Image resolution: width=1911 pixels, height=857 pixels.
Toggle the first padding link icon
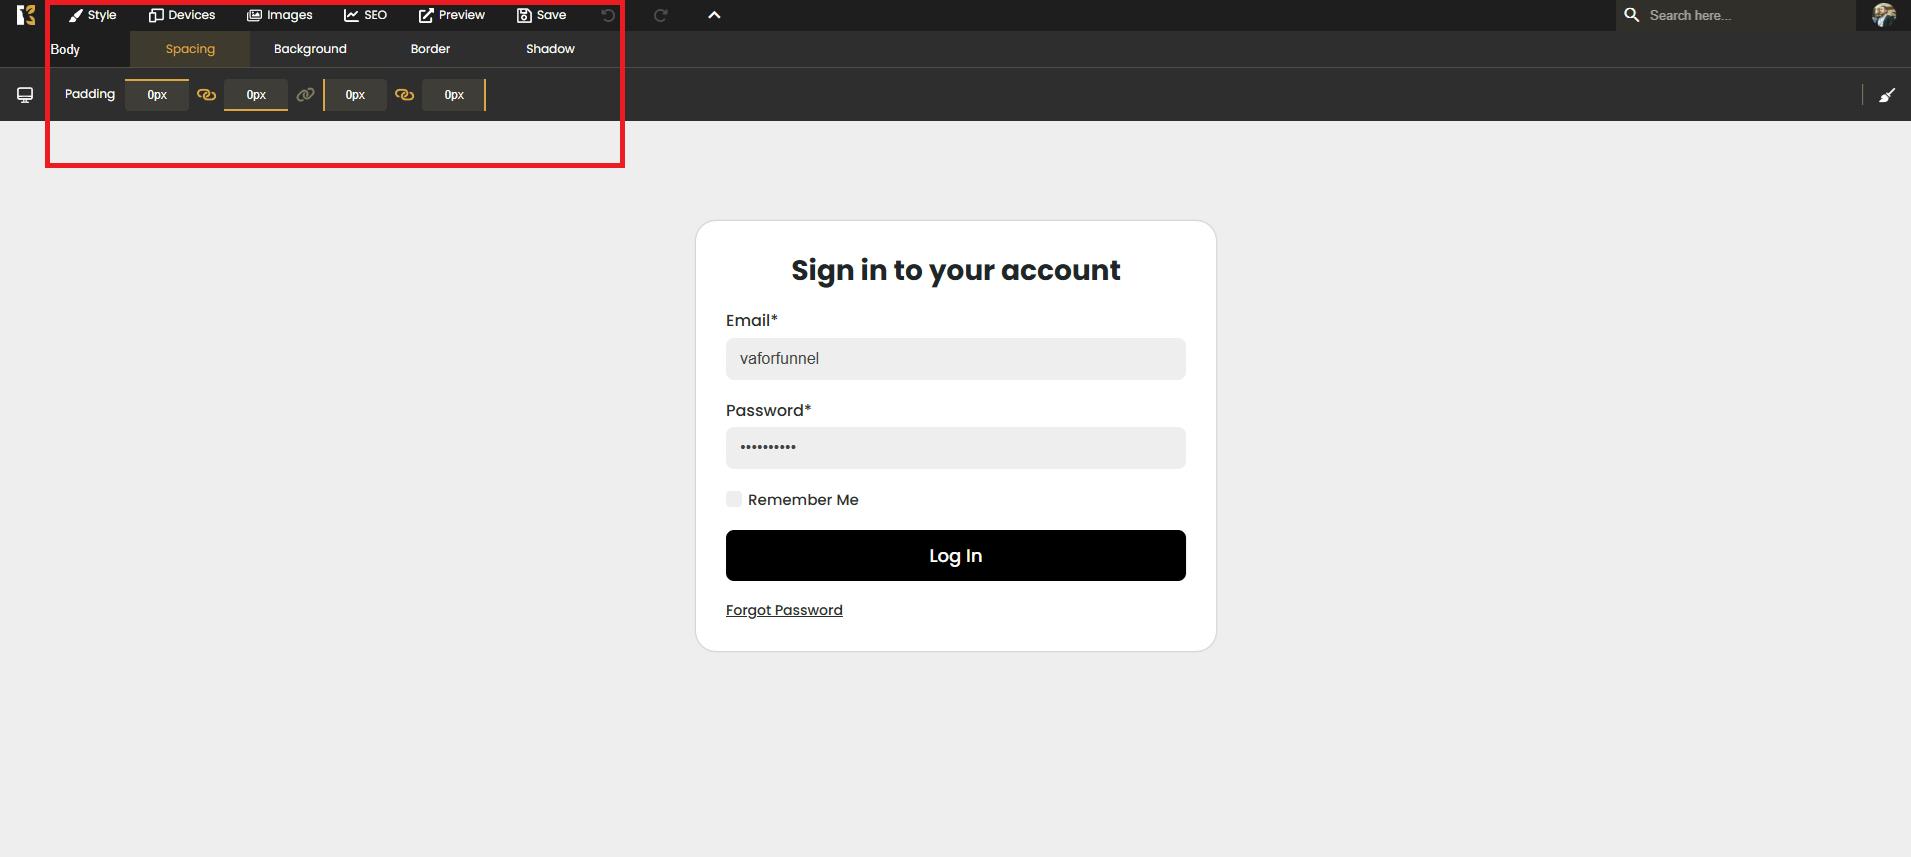[206, 95]
